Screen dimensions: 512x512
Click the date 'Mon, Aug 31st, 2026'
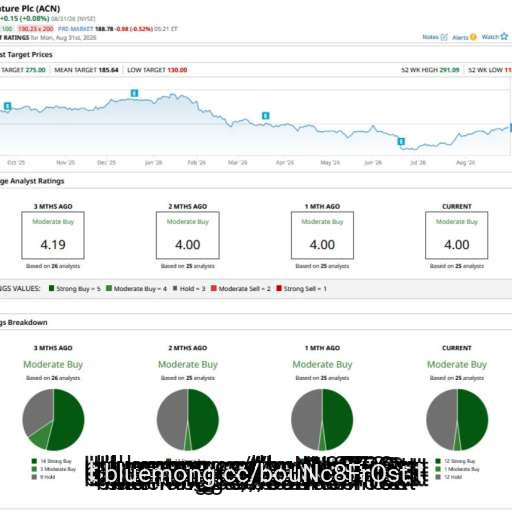click(x=68, y=38)
